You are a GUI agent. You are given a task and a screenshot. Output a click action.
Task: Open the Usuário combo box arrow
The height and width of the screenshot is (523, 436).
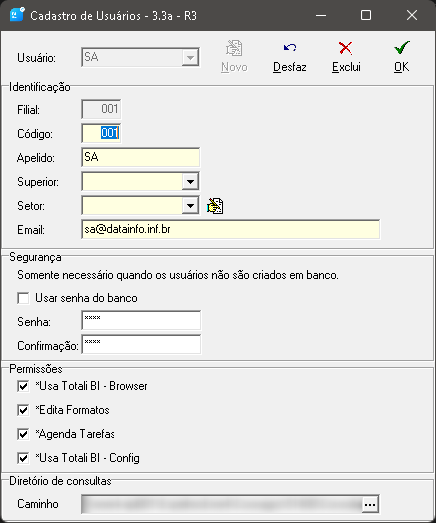[190, 58]
